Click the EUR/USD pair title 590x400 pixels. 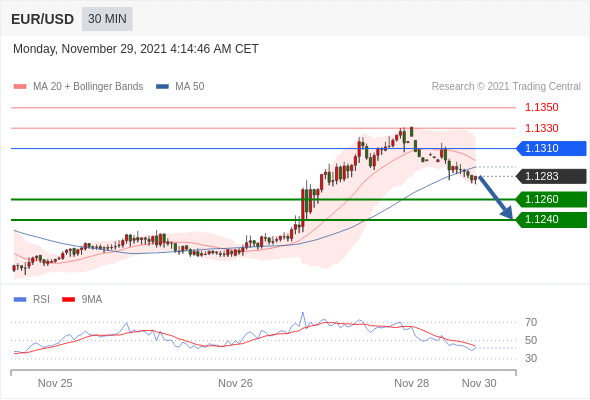43,19
